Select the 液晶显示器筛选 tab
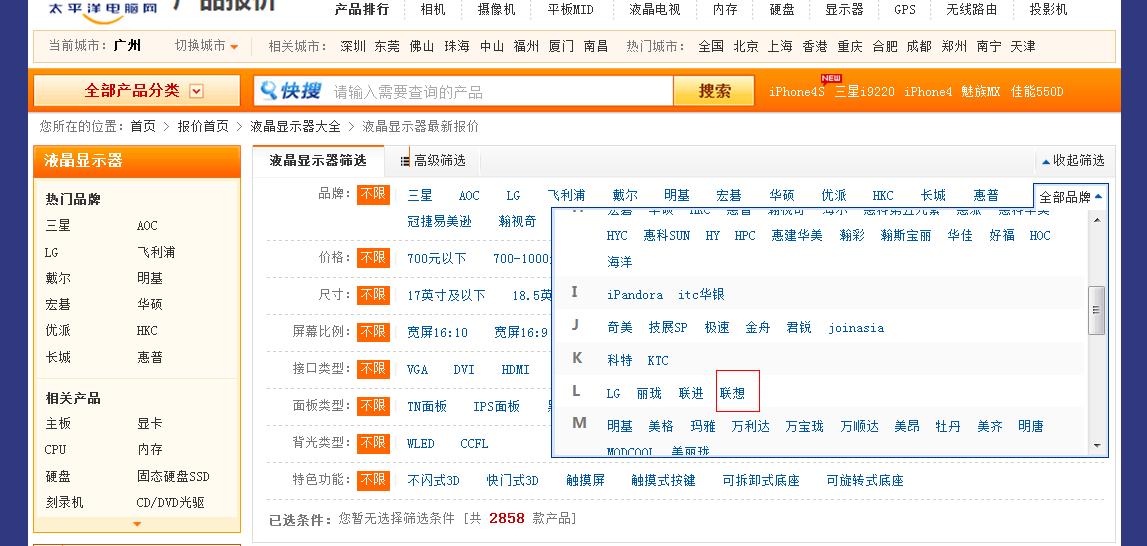Screen dimensions: 1147x546 click(317, 160)
